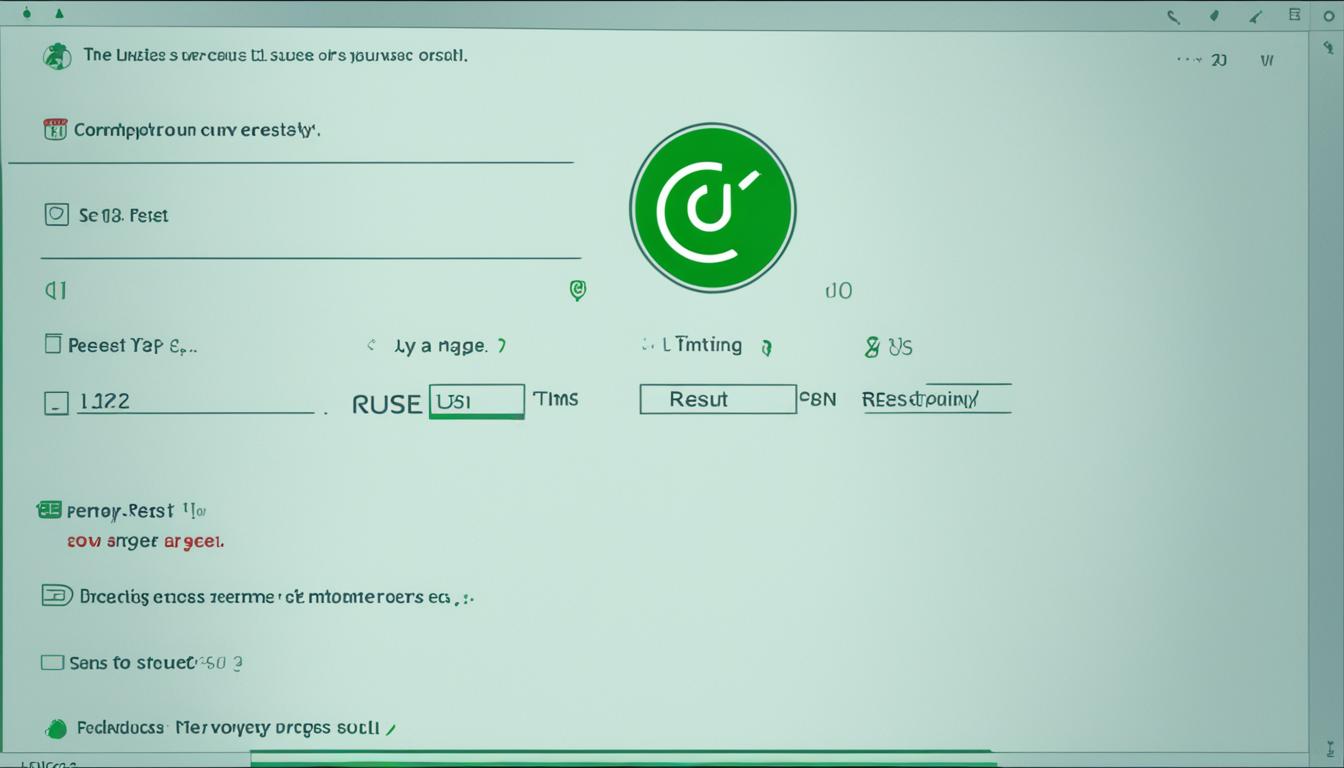Click the 'Ly a nage.' text
The height and width of the screenshot is (768, 1344).
(440, 346)
